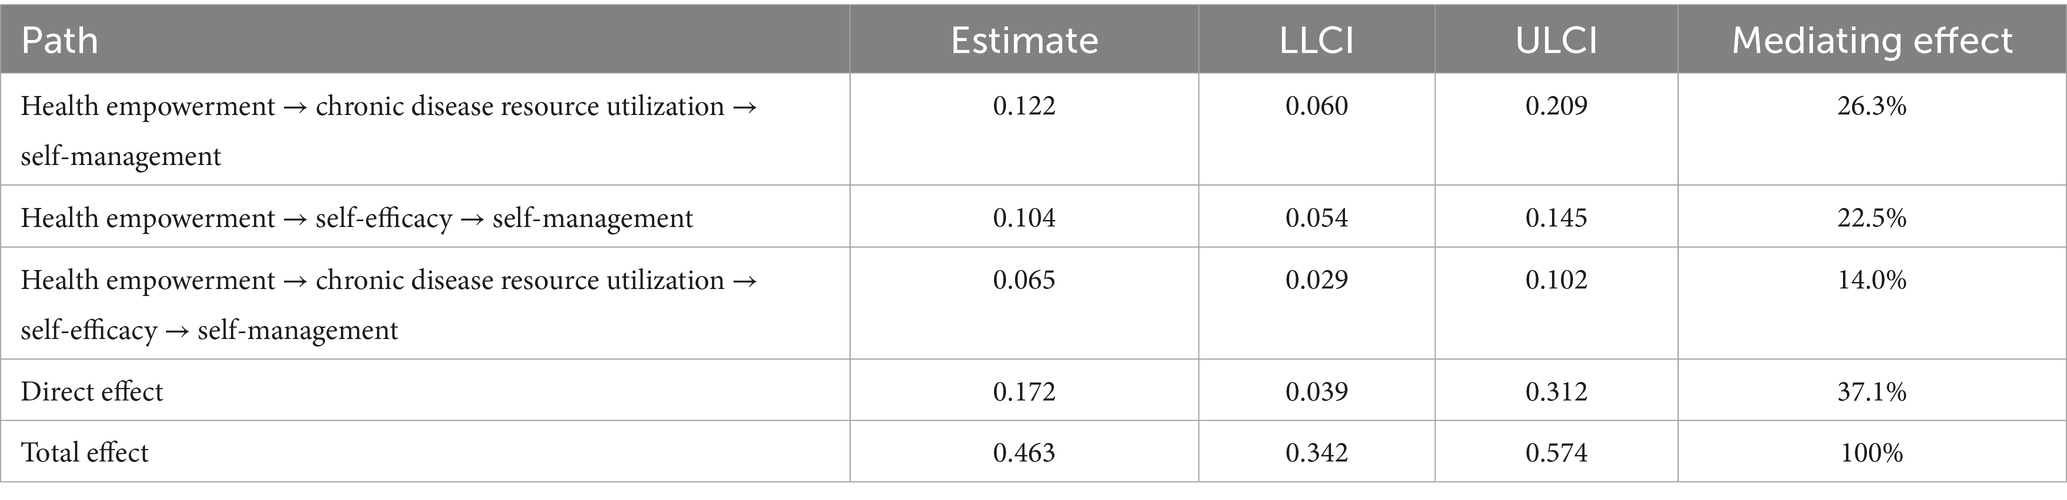
Task: Click the 100% total effect cell
Action: [1872, 452]
